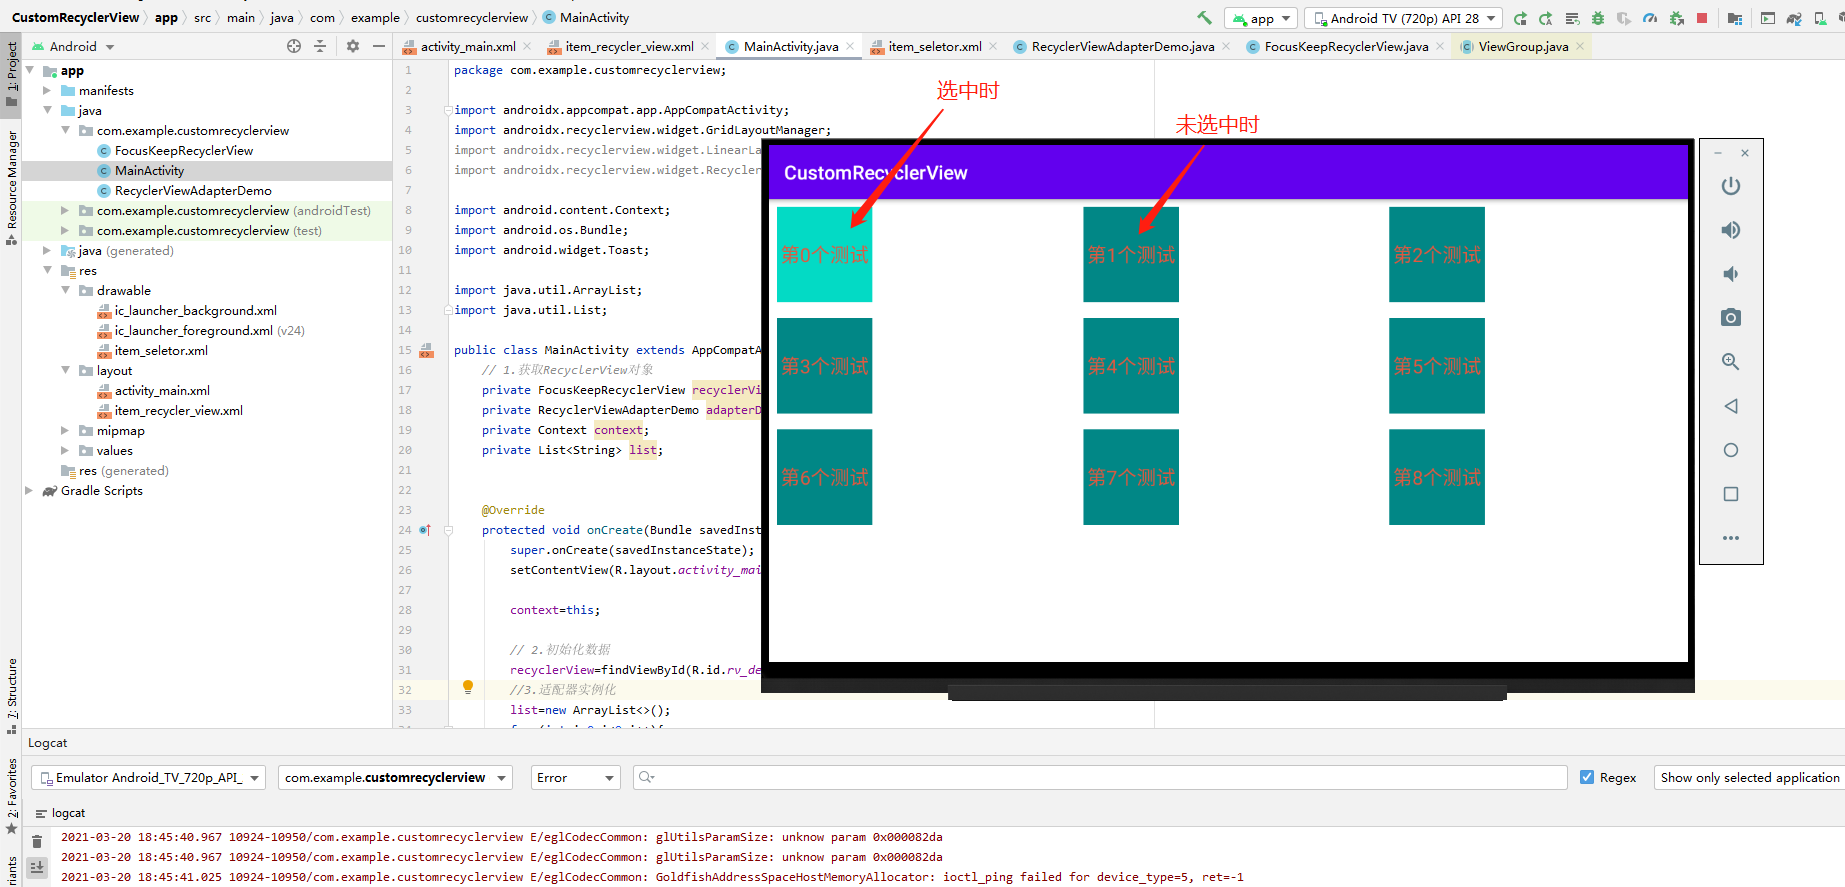This screenshot has width=1845, height=887.
Task: Click emulator Back triangle button
Action: coord(1731,406)
